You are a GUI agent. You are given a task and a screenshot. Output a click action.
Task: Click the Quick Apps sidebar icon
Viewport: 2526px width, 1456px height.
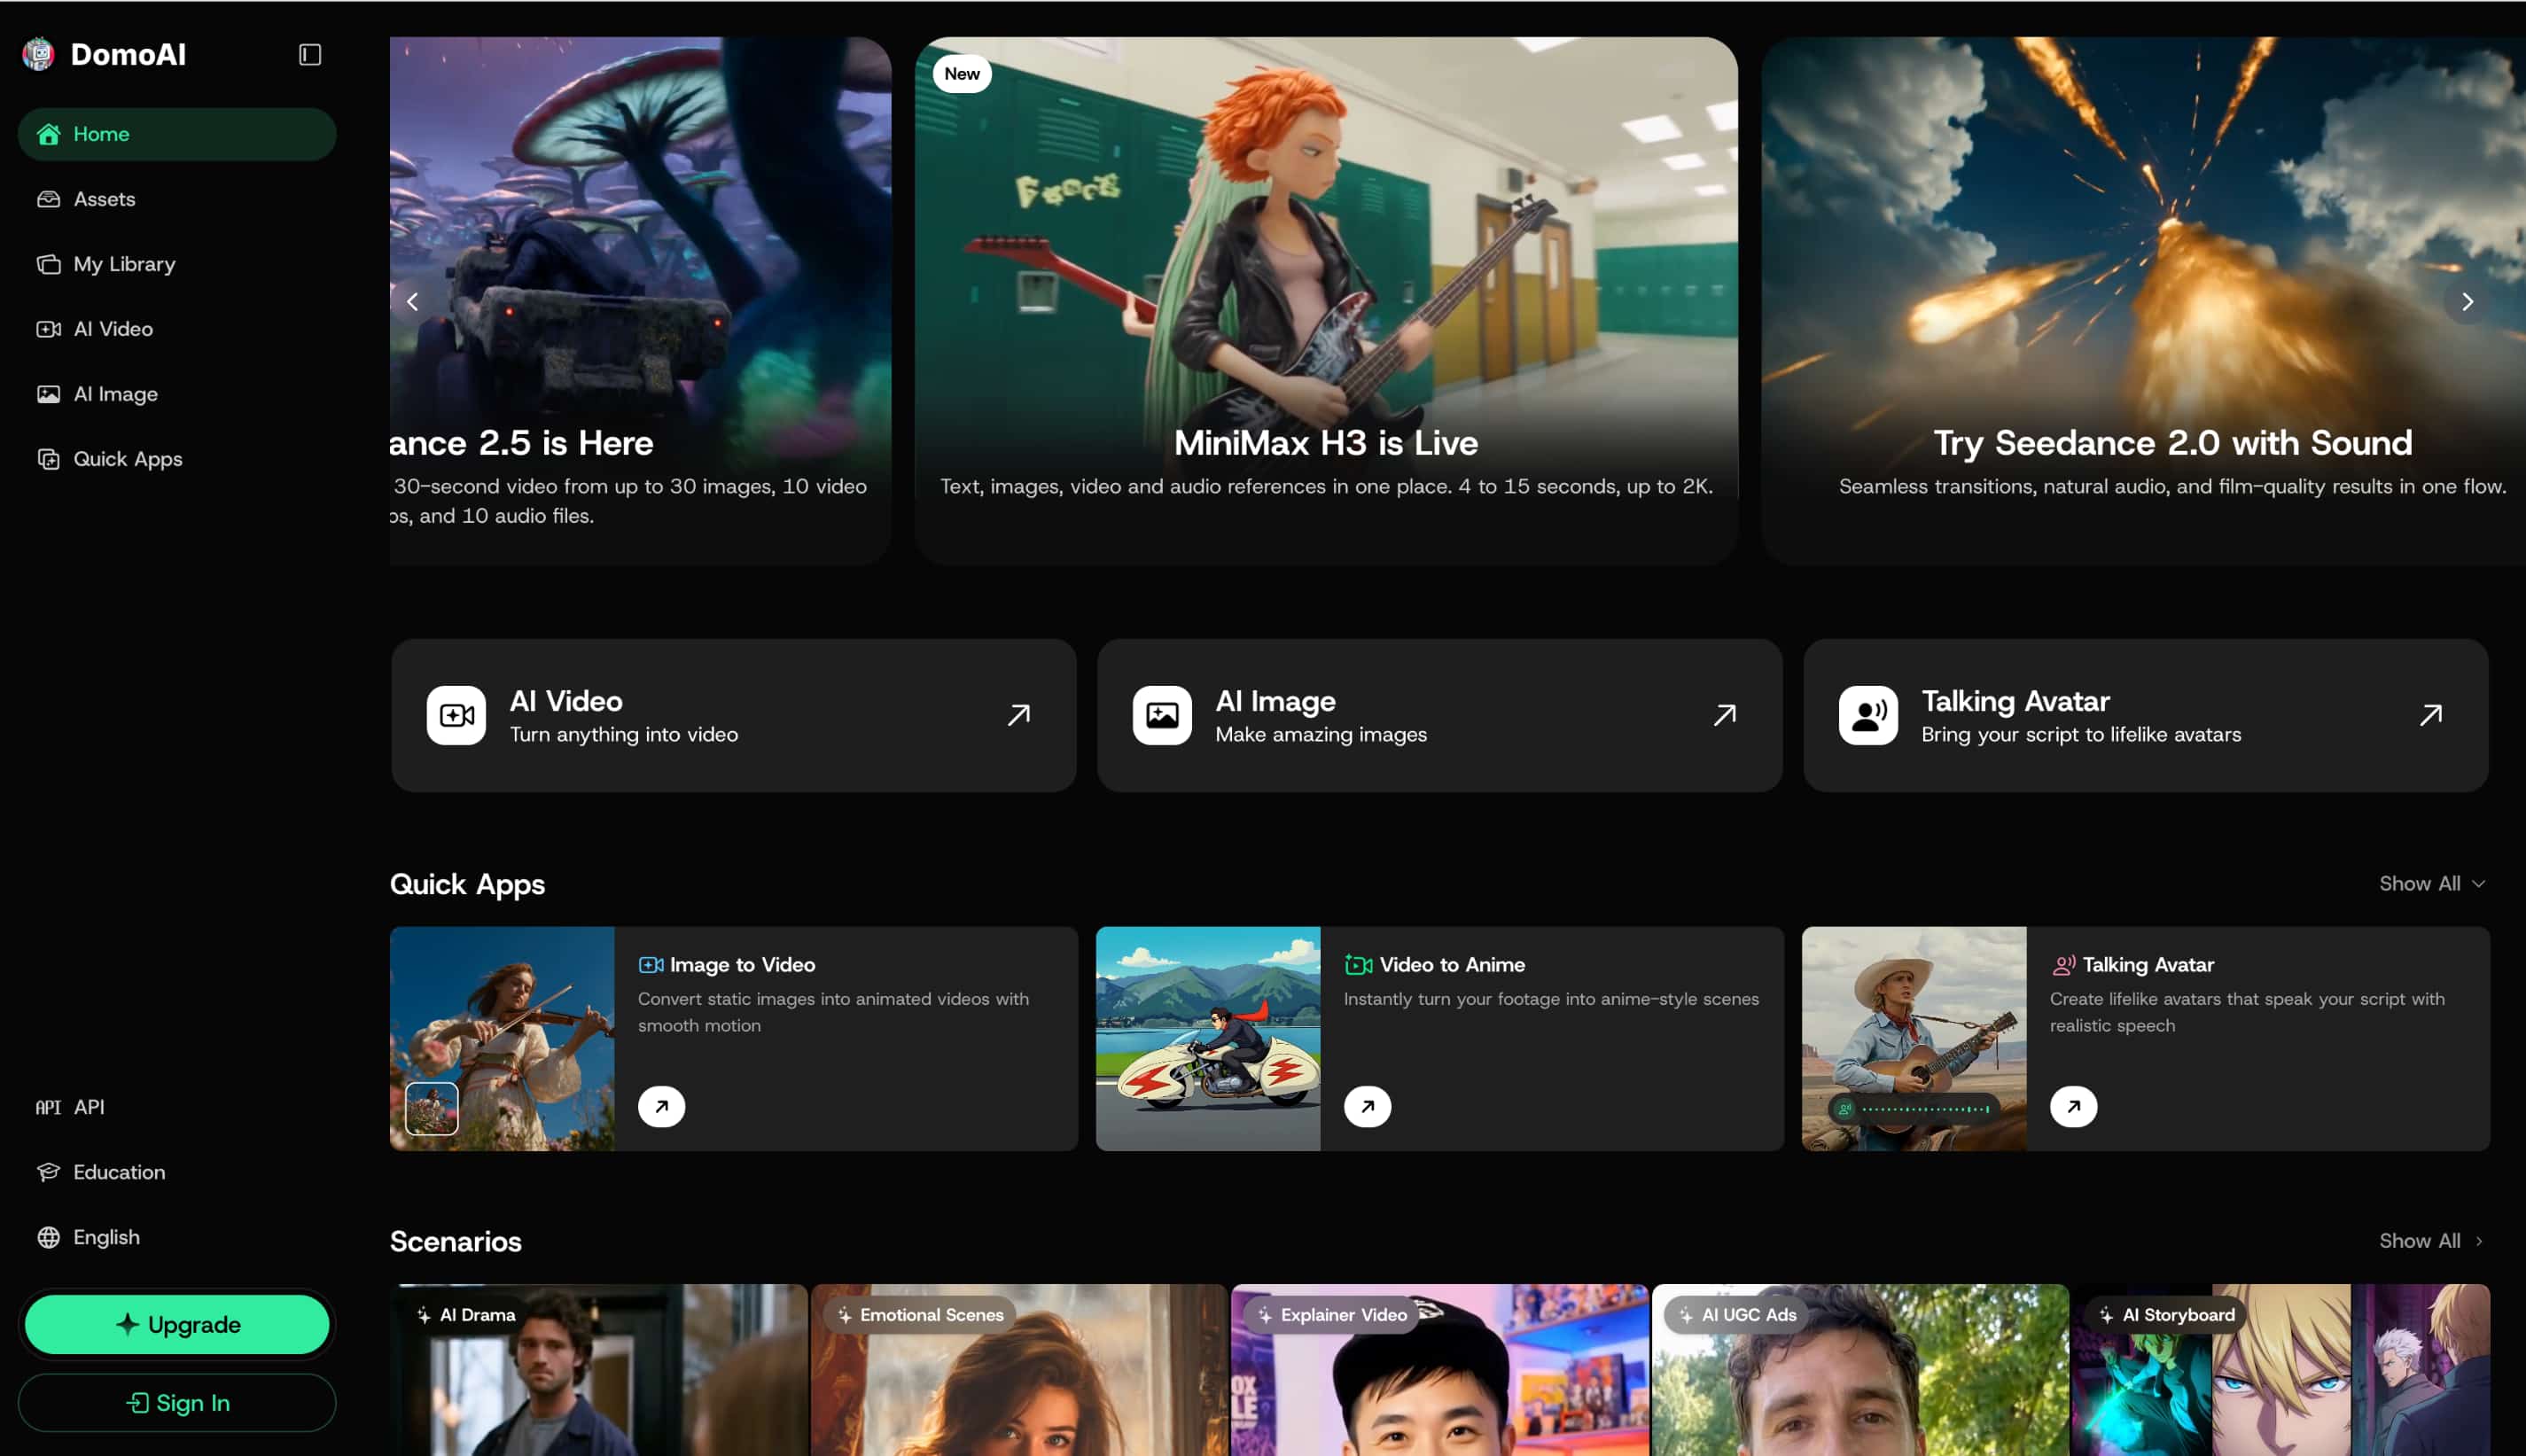pos(48,459)
